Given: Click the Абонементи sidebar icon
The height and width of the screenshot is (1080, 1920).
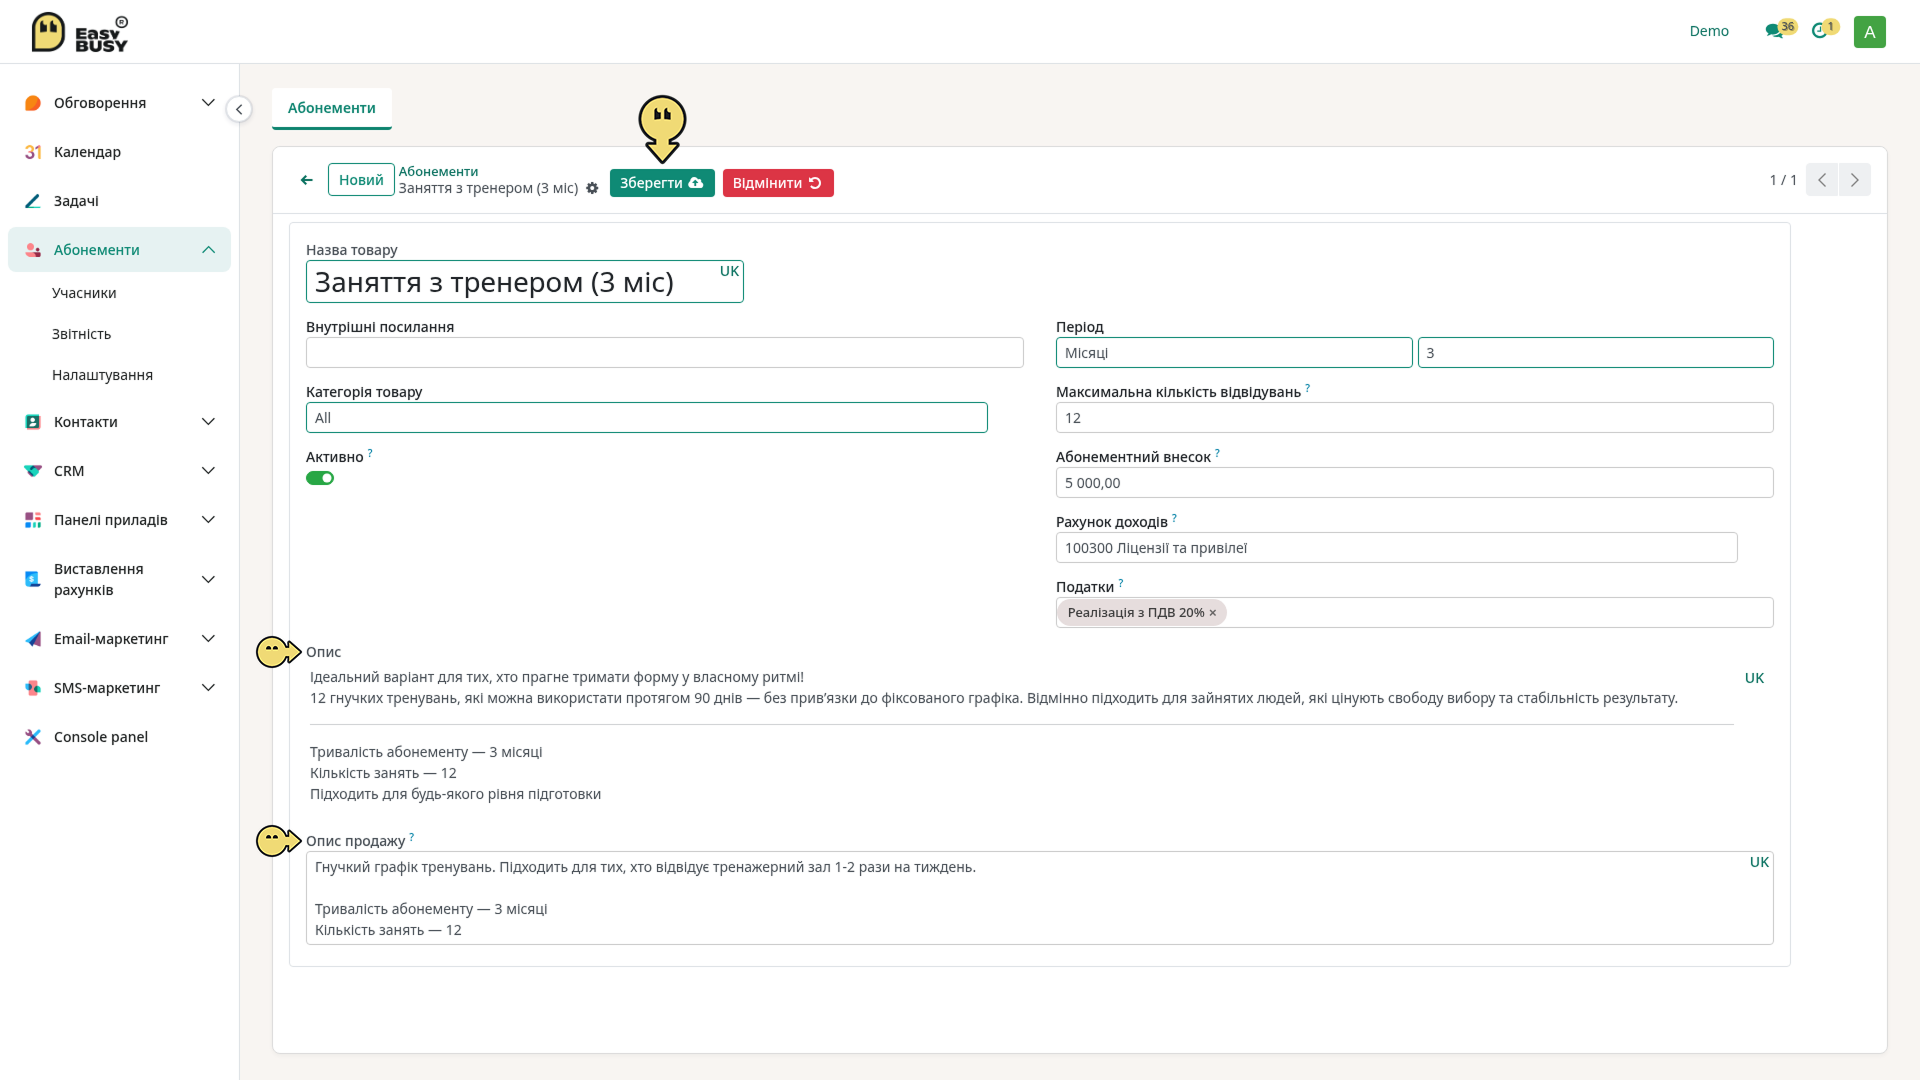Looking at the screenshot, I should (x=33, y=250).
